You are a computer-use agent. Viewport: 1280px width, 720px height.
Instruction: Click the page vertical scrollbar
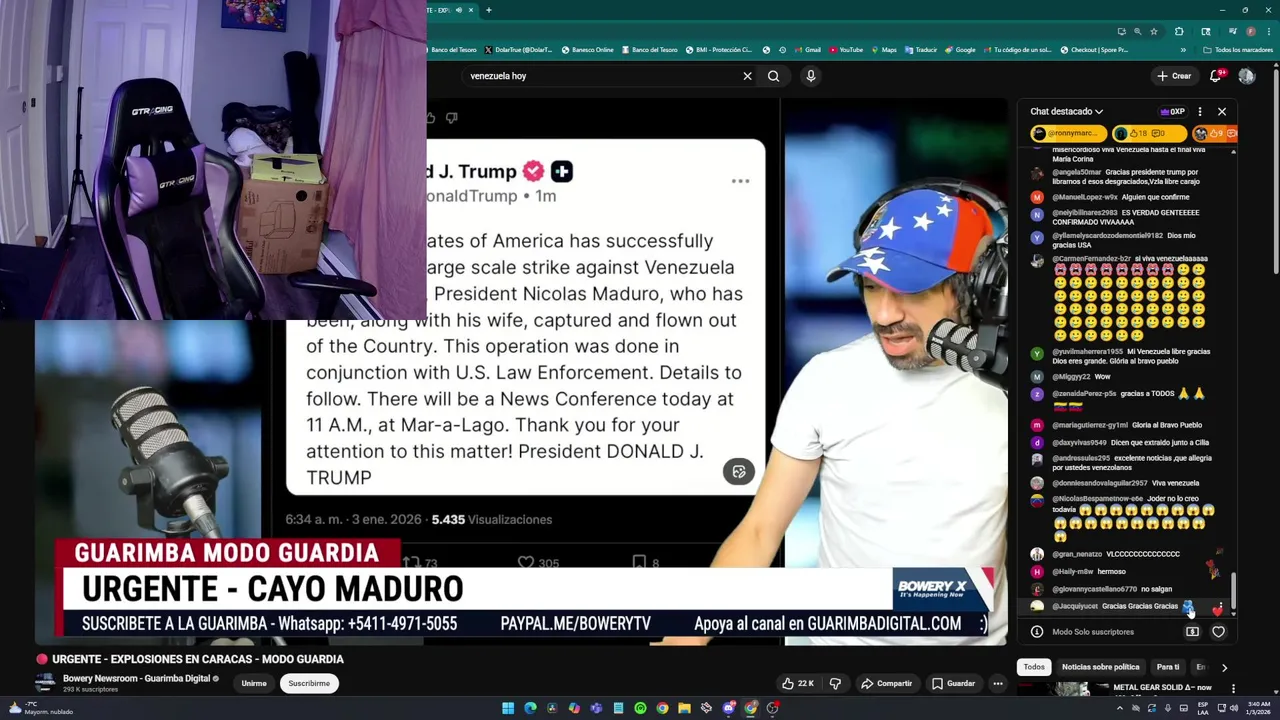coord(1276,170)
